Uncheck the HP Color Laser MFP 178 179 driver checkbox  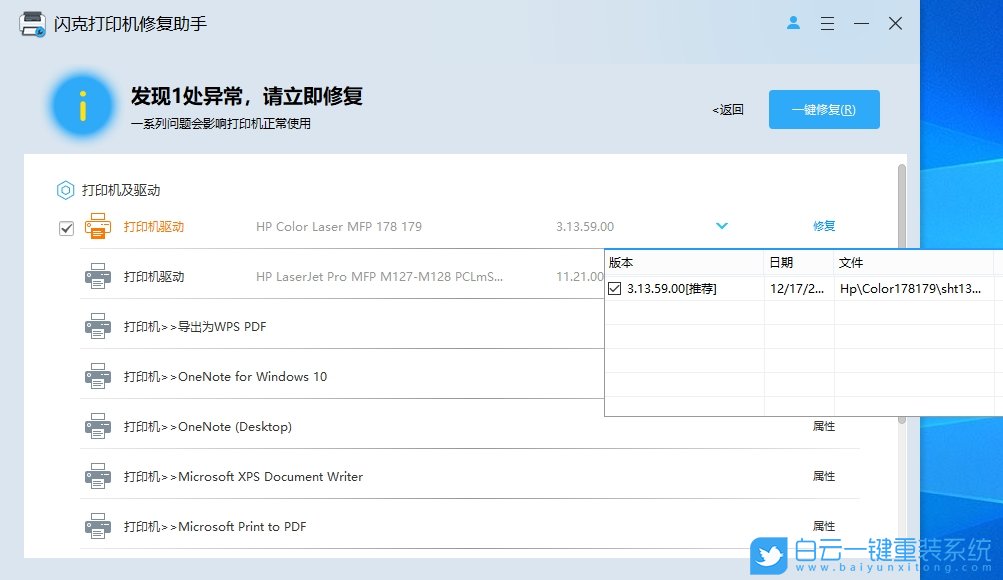click(x=66, y=227)
